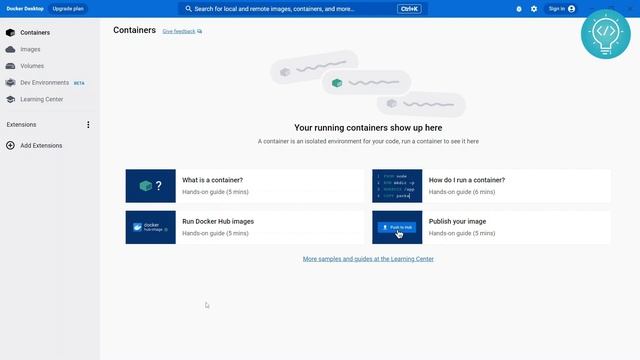
Task: Click the Extensions section header
Action: coord(21,124)
